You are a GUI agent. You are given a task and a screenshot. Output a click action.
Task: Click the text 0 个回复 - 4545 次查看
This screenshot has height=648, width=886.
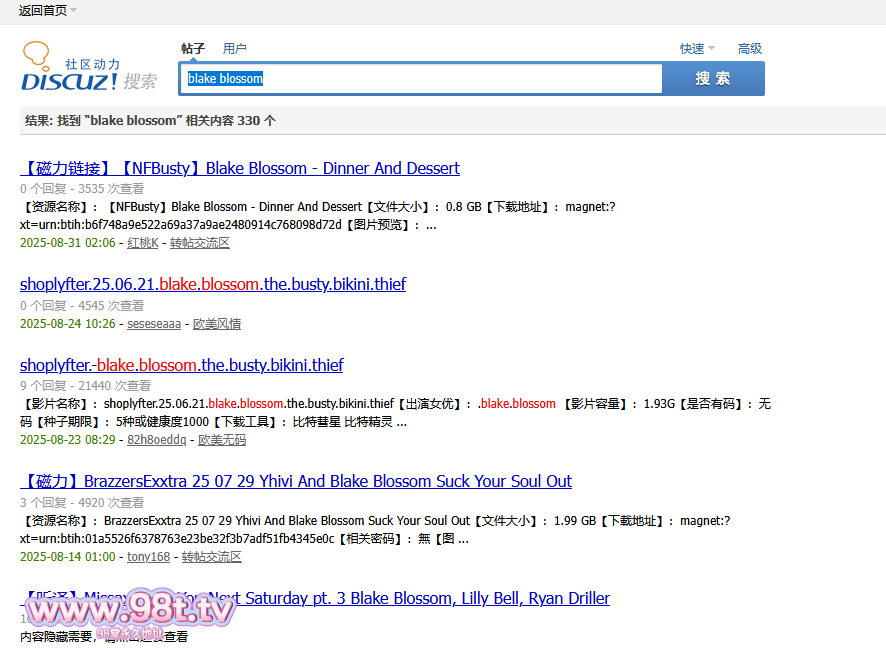click(x=82, y=306)
